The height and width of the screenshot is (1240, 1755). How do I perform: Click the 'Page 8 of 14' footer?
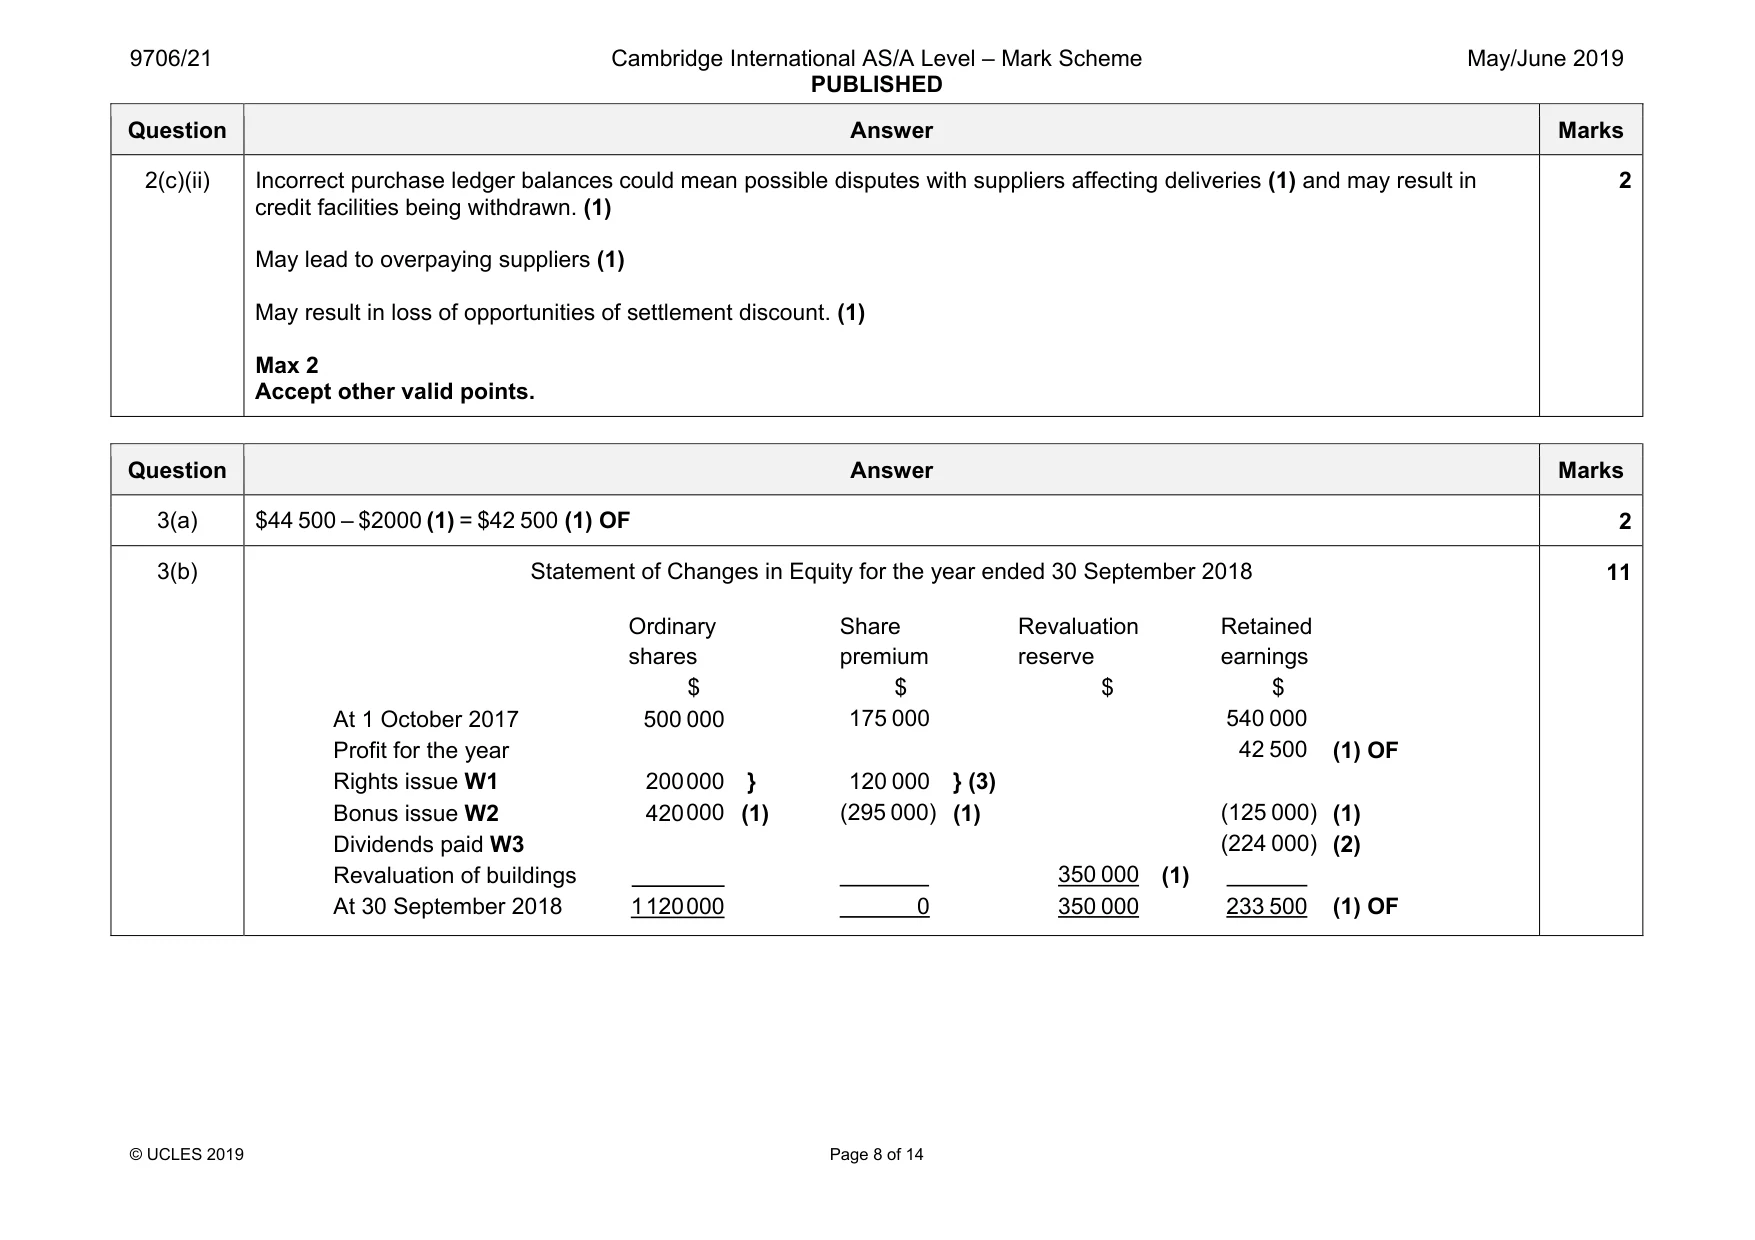[876, 1154]
